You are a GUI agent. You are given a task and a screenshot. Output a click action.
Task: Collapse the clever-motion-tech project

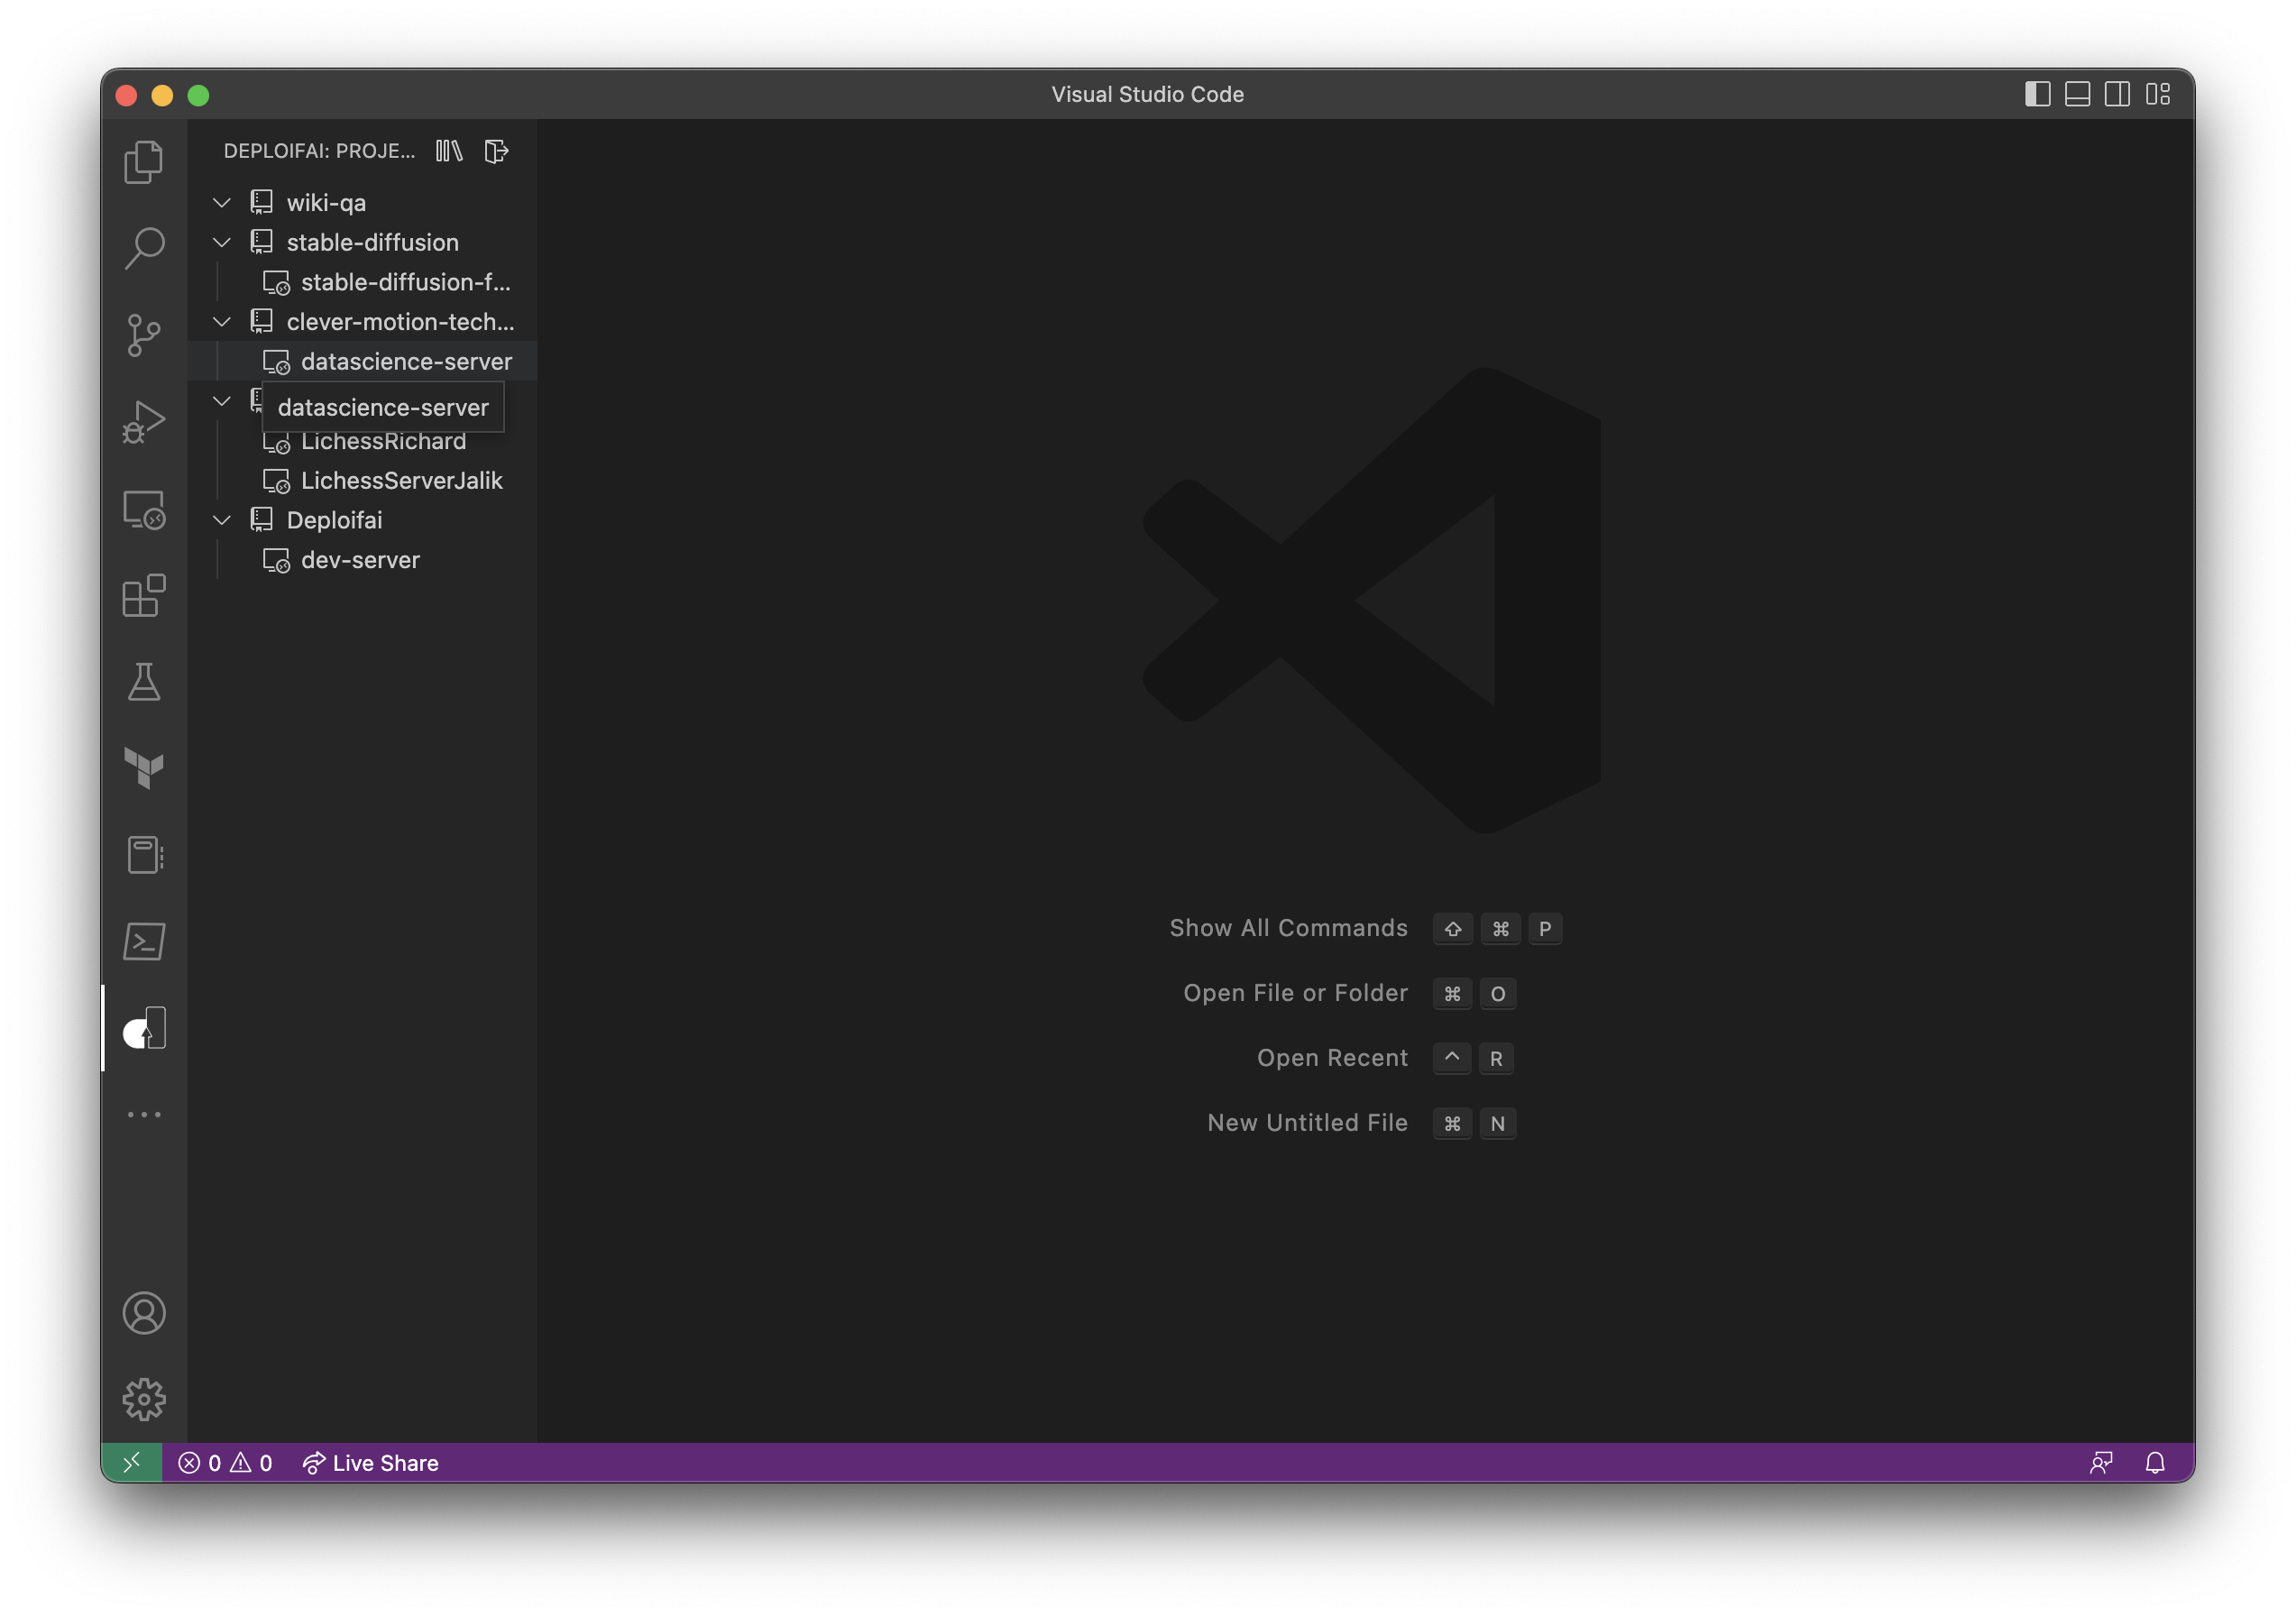click(x=222, y=322)
